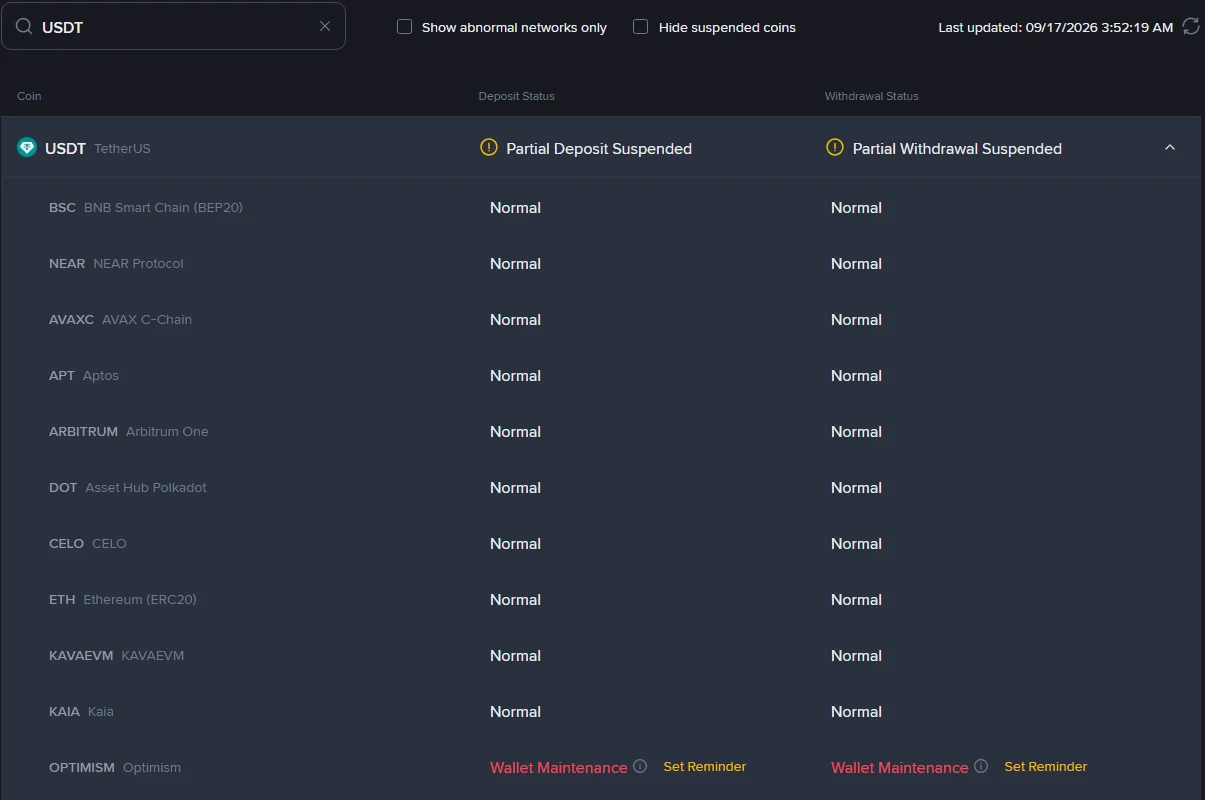Select the DOT Asset Hub Polkadot row
1205x800 pixels.
pyautogui.click(x=602, y=488)
